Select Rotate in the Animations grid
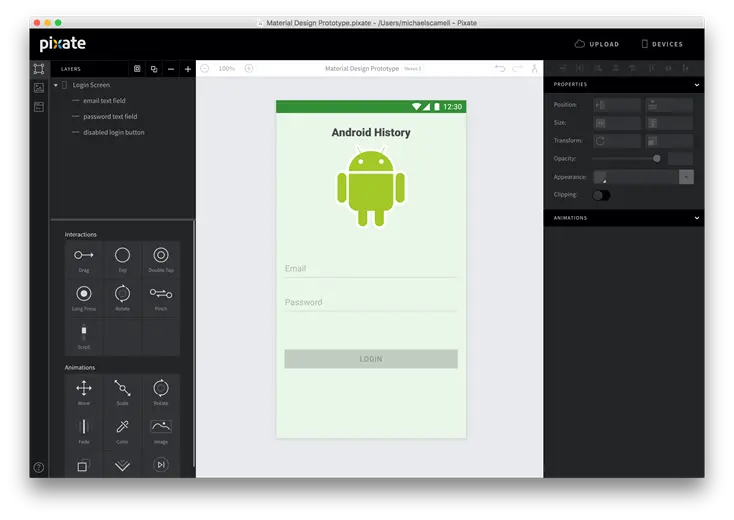Image resolution: width=734 pixels, height=520 pixels. (161, 393)
